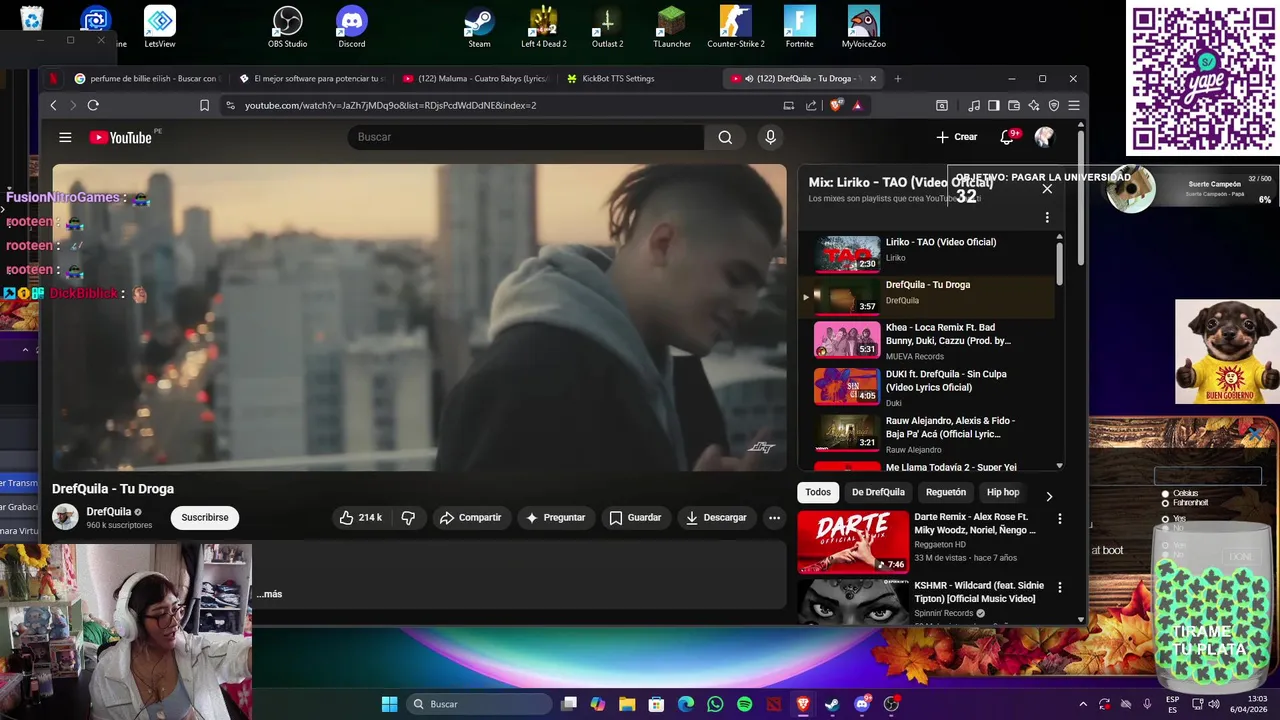This screenshot has height=720, width=1280.
Task: Open Brave Rewards triangle icon
Action: (857, 105)
